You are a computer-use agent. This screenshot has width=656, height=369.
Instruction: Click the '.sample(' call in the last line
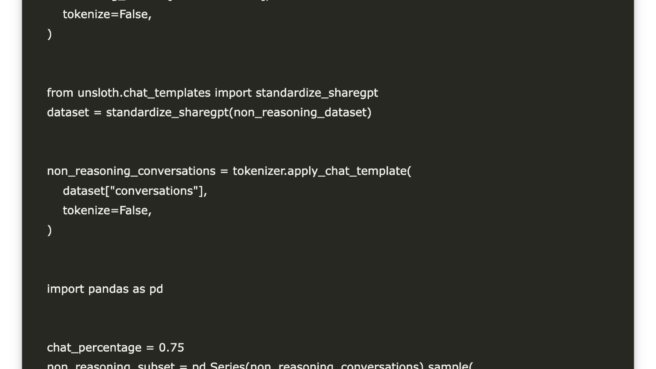[449, 365]
